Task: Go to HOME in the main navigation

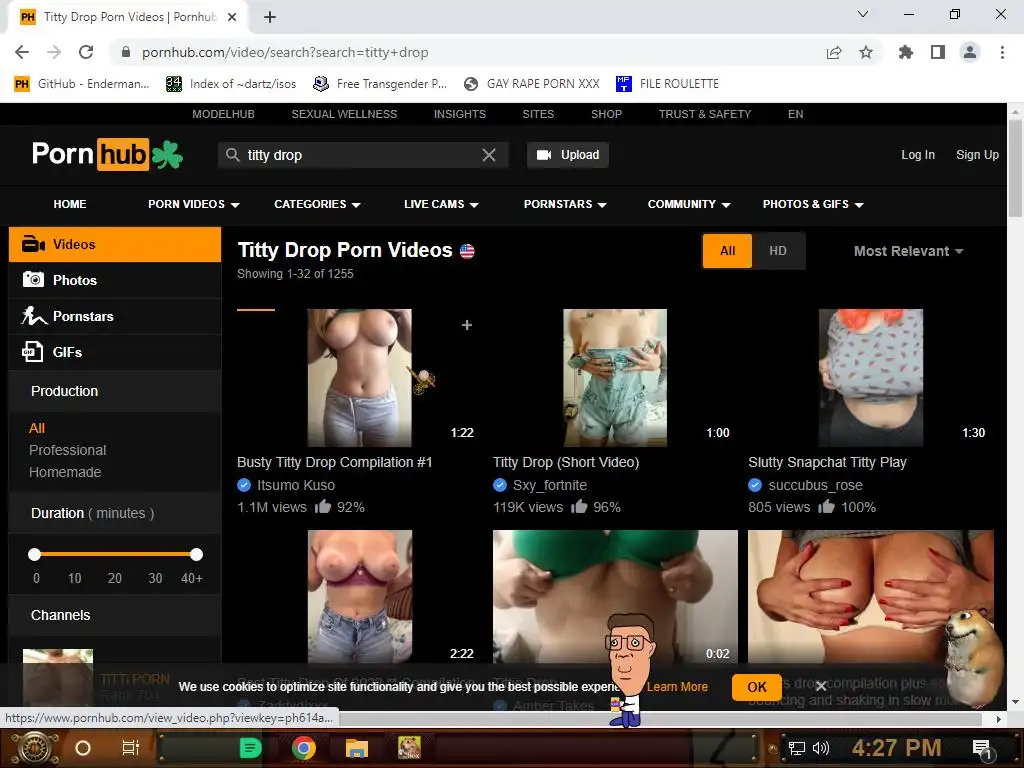Action: click(x=70, y=204)
